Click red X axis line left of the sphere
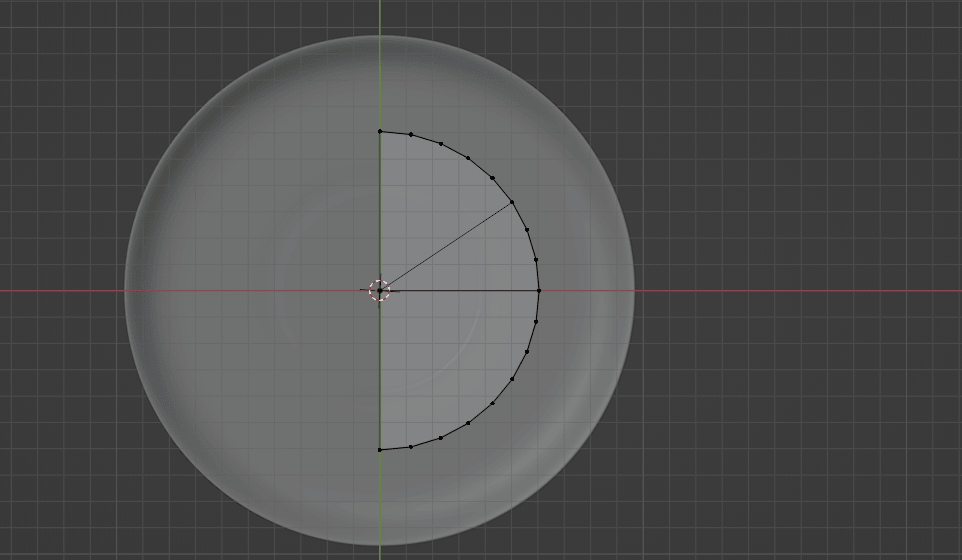Image resolution: width=962 pixels, height=560 pixels. [x=60, y=291]
